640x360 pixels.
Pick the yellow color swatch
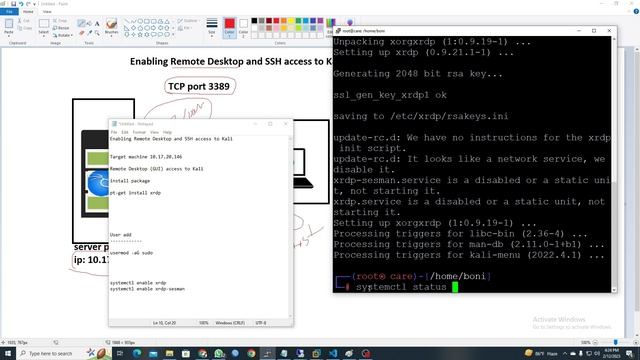coord(291,20)
